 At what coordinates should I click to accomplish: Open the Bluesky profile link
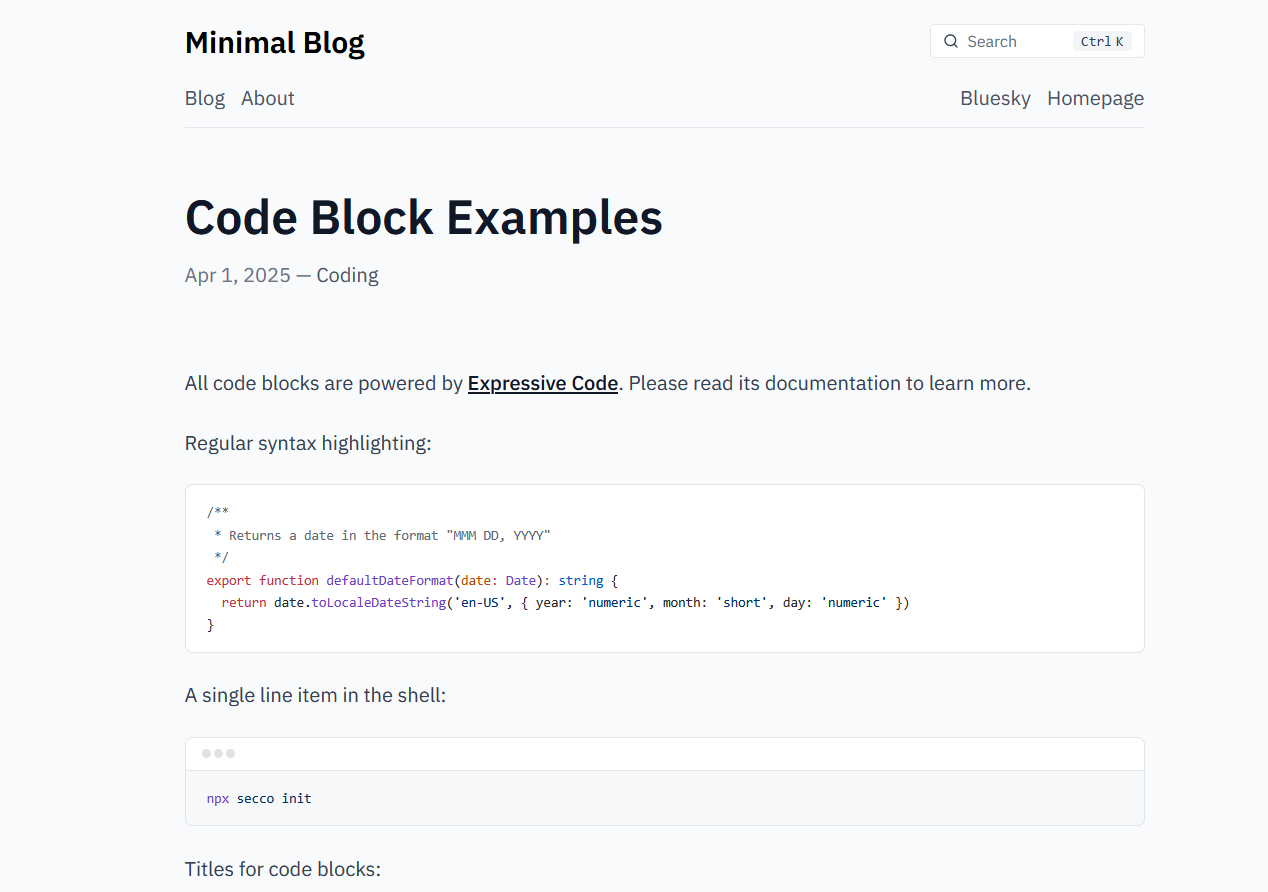994,98
